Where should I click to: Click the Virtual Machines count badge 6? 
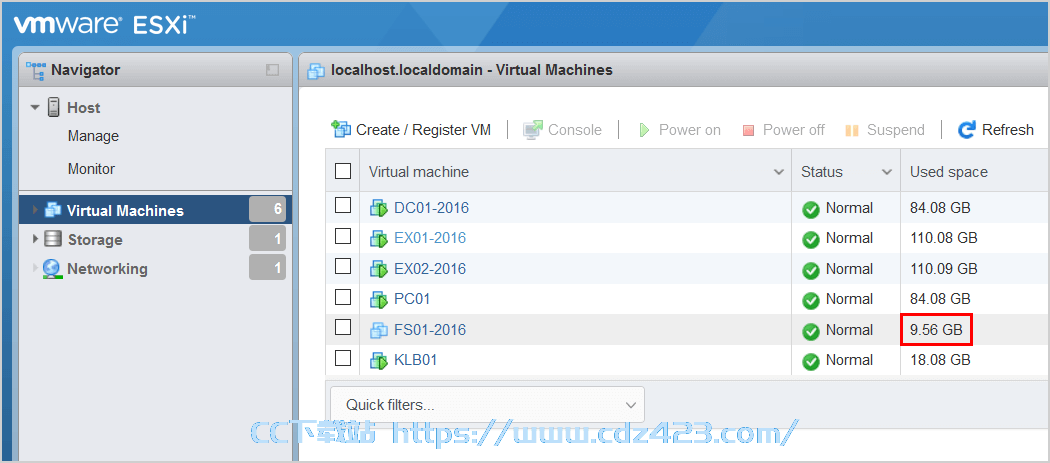pyautogui.click(x=268, y=209)
